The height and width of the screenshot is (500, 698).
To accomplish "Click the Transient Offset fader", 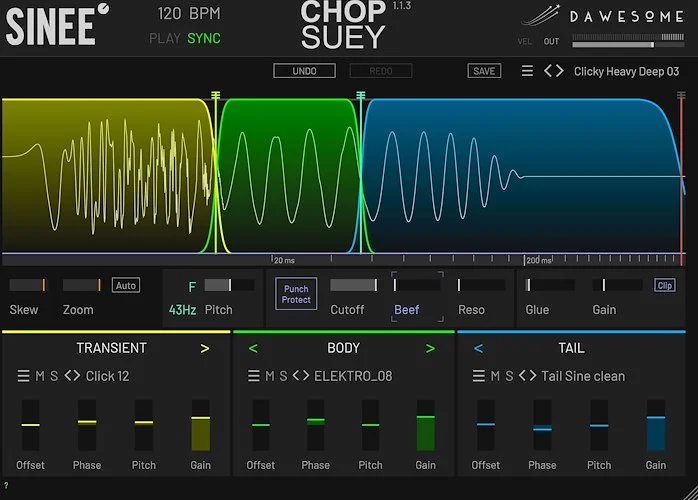I will click(30, 425).
